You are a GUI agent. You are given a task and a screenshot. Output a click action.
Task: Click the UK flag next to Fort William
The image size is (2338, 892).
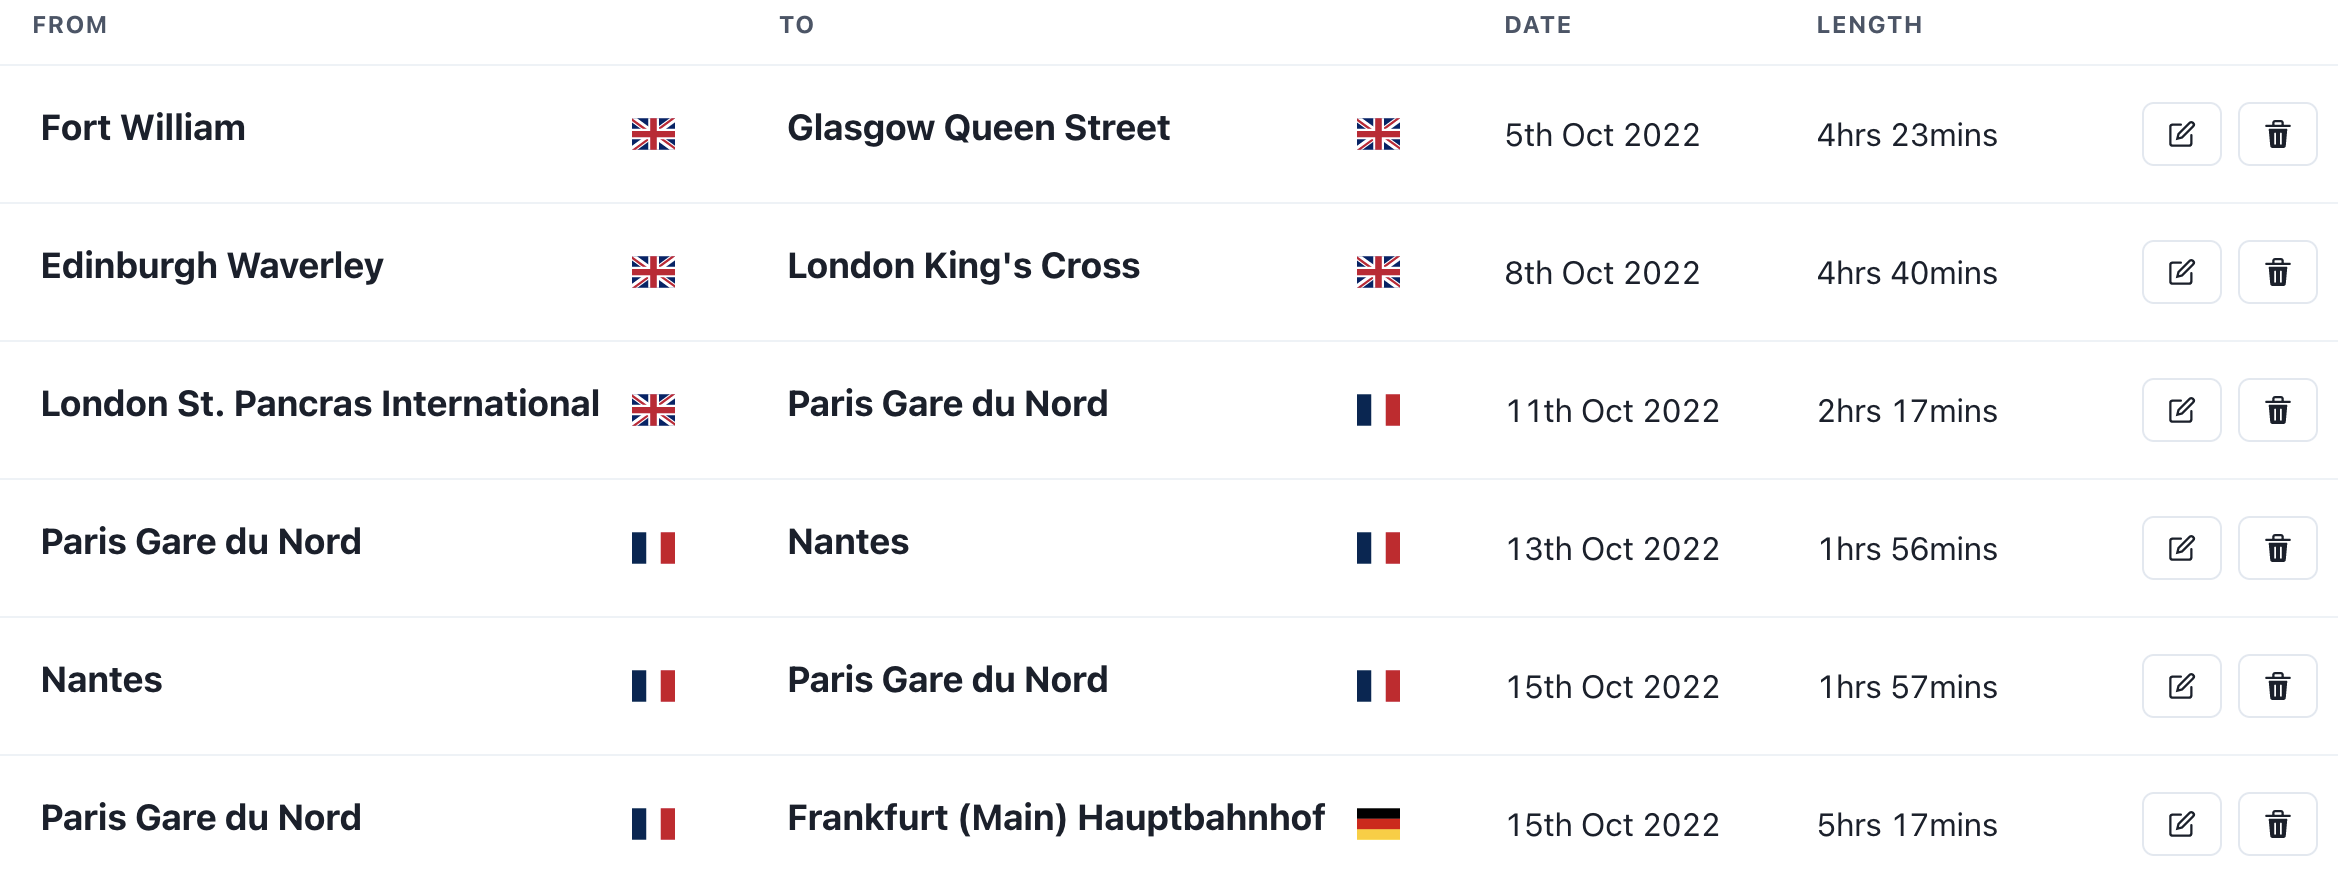653,134
